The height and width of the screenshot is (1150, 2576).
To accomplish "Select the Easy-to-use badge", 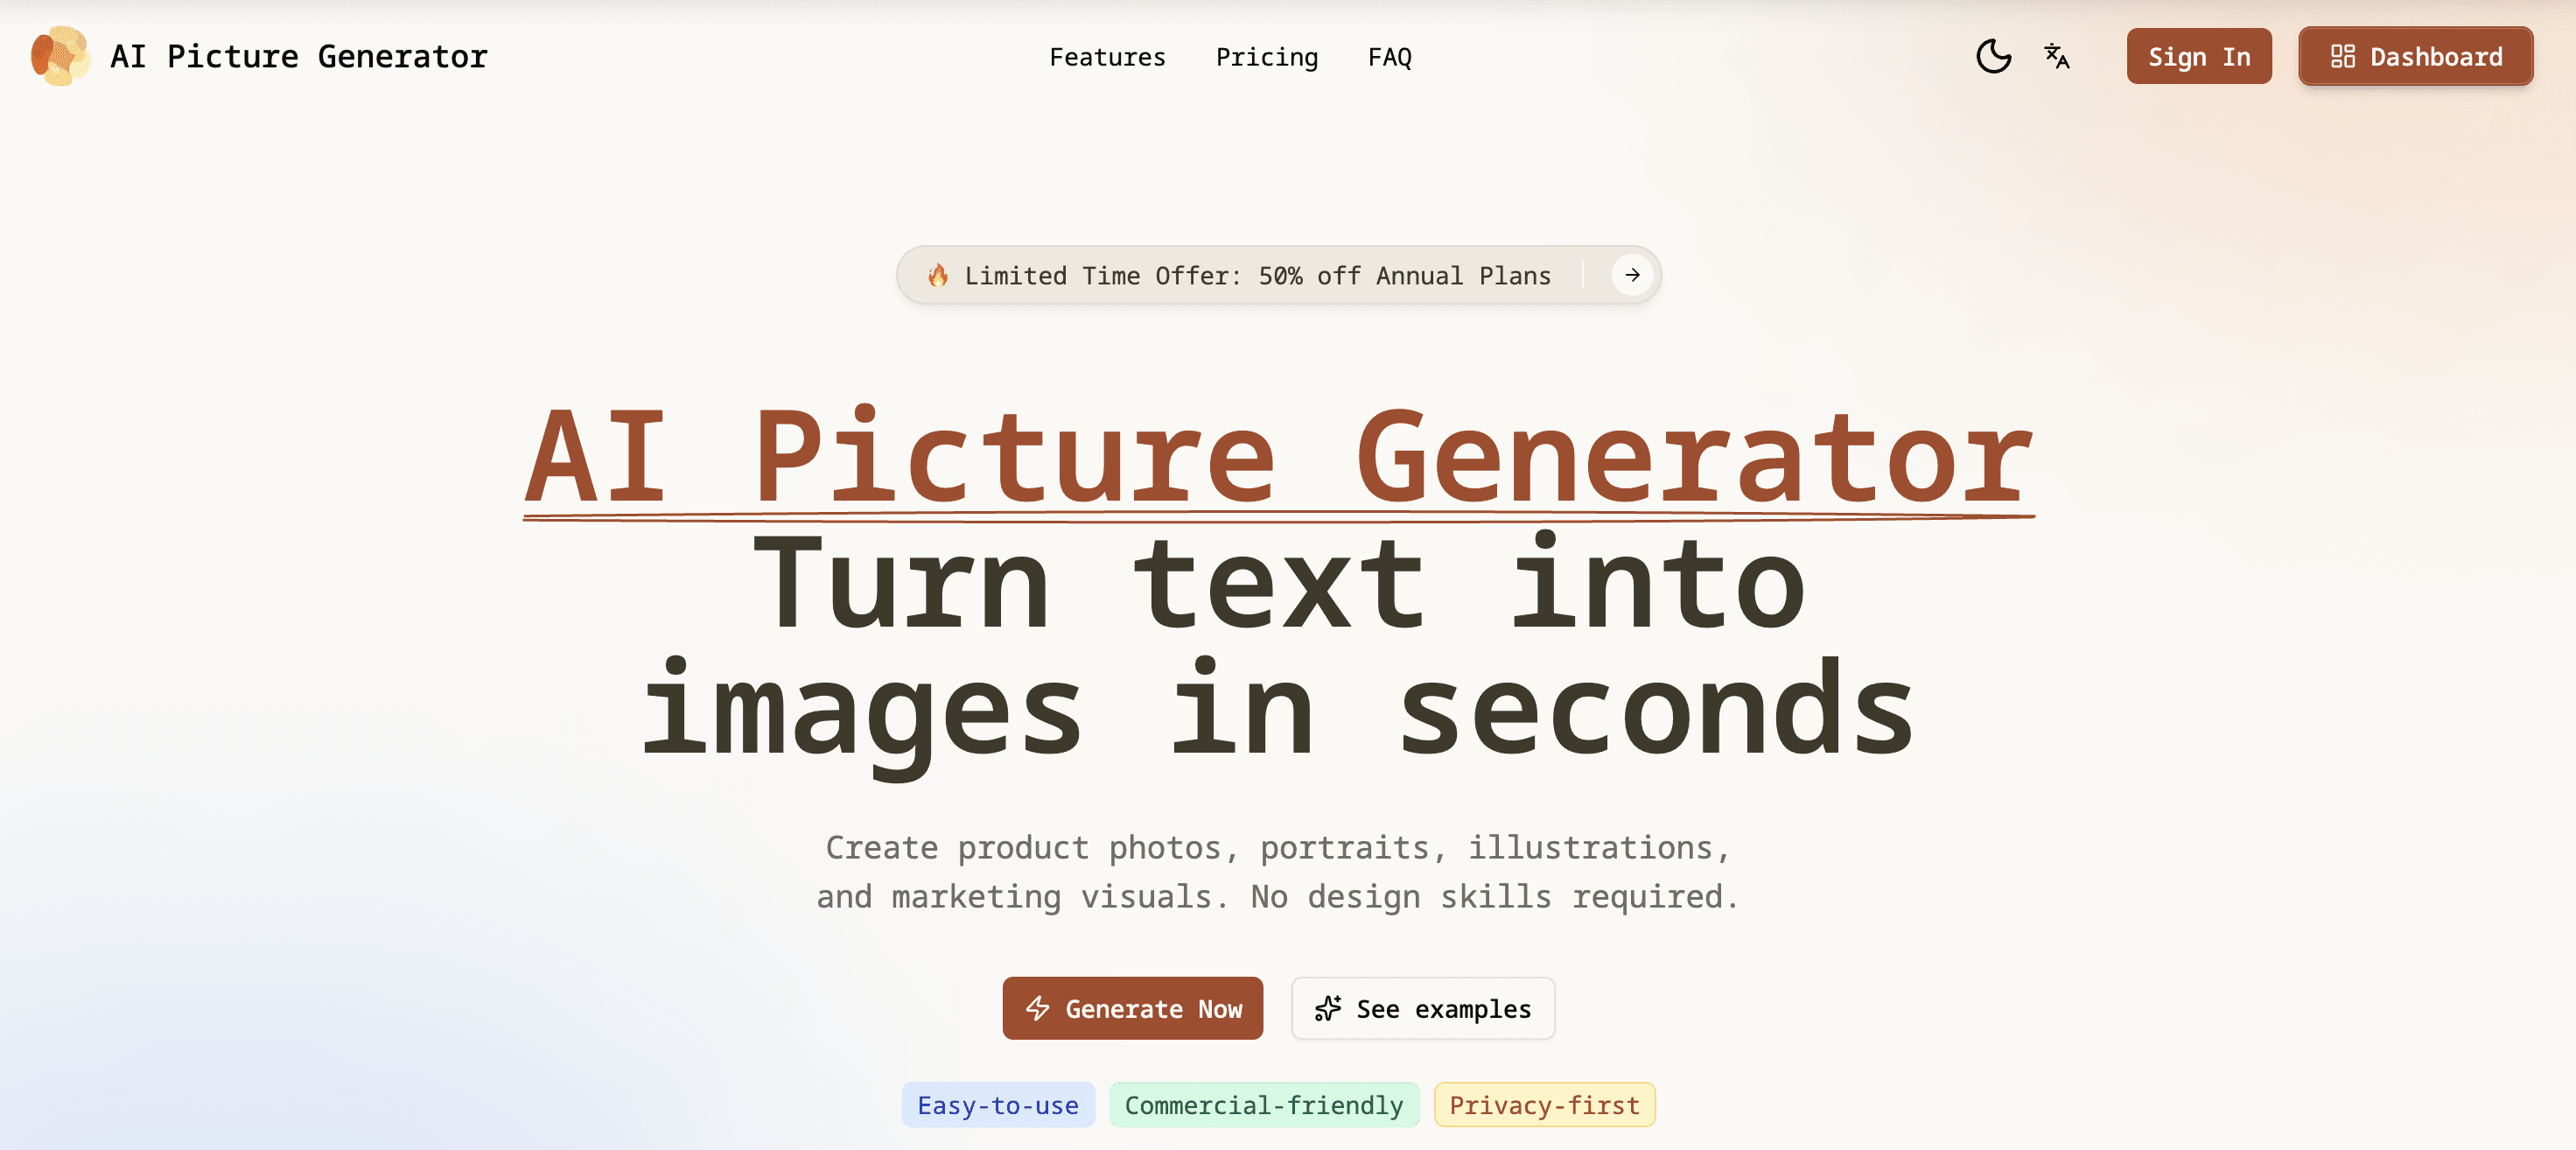I will (997, 1105).
